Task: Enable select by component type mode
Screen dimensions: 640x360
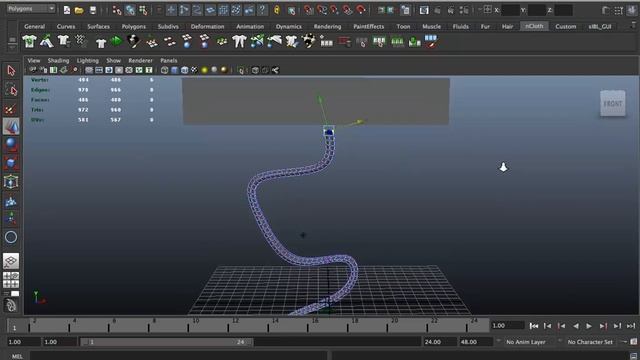Action: click(x=143, y=10)
